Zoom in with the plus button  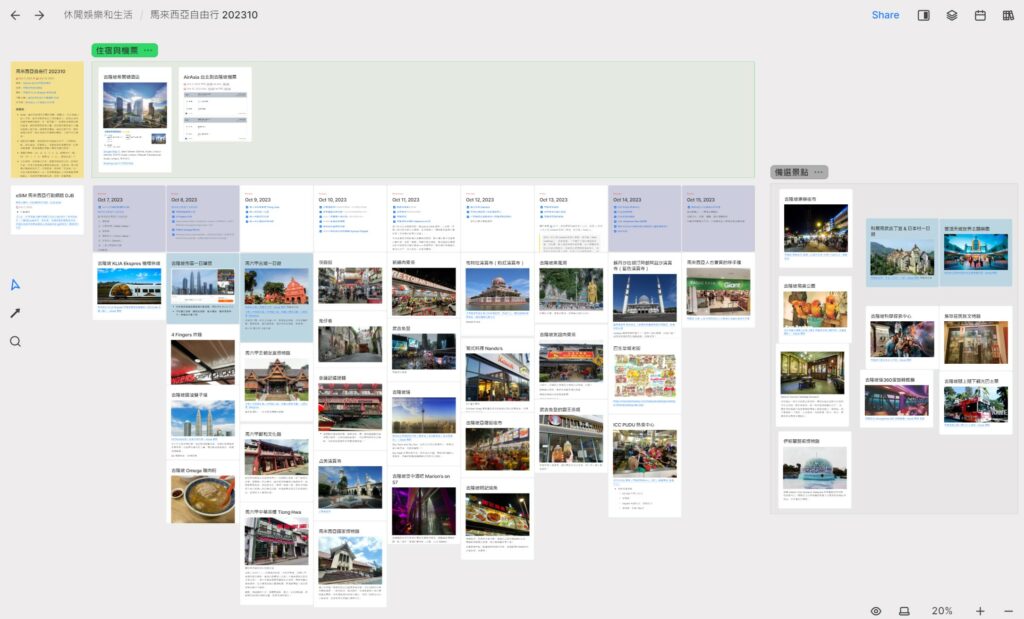click(980, 611)
